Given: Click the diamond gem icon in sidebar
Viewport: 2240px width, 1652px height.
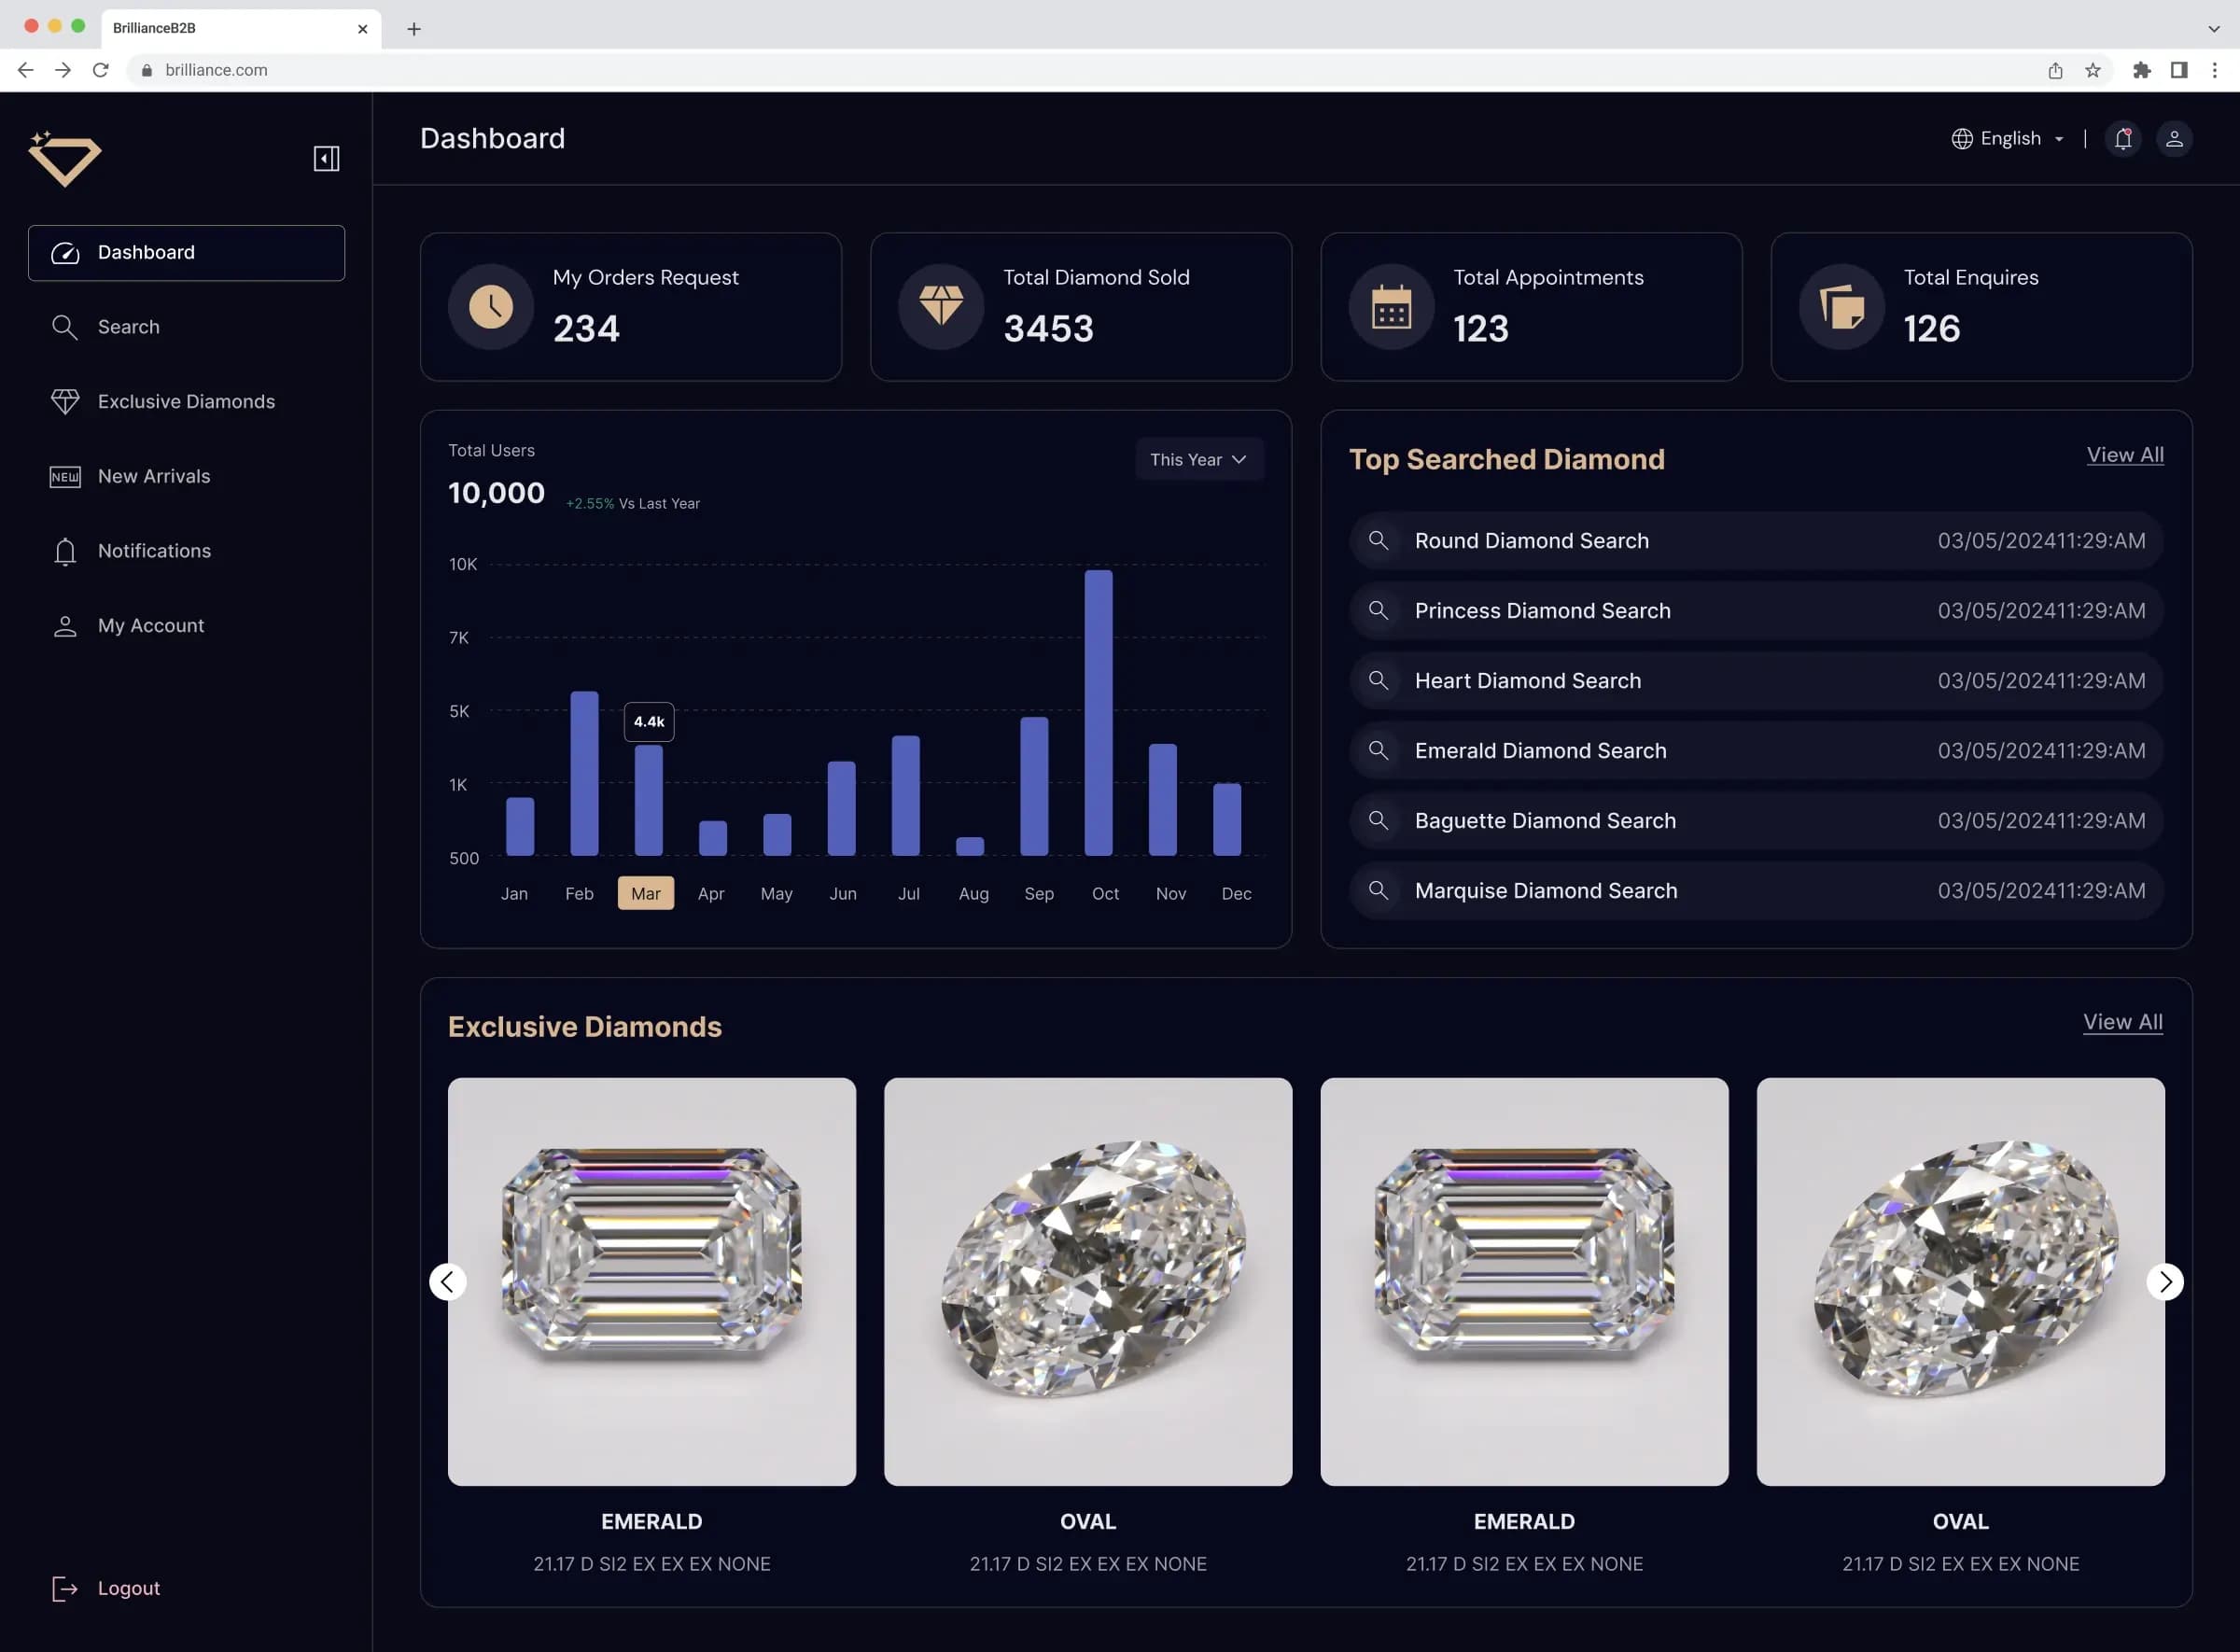Looking at the screenshot, I should (64, 401).
